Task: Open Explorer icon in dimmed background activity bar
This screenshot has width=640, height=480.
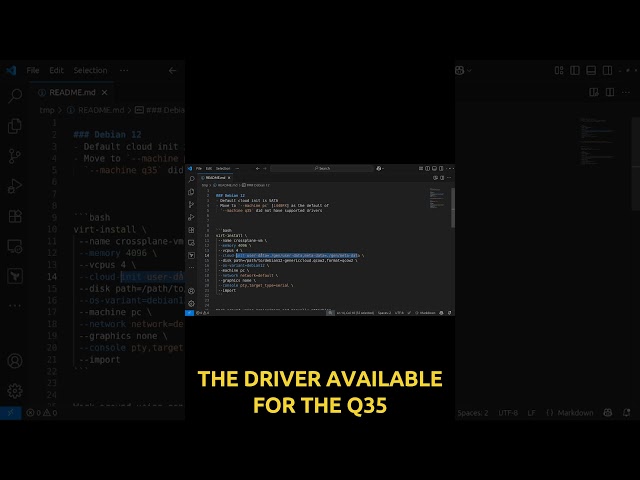Action: pyautogui.click(x=15, y=126)
